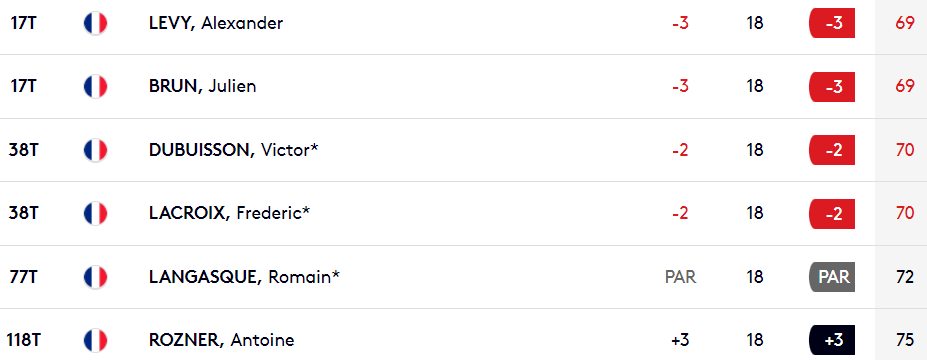Click the red -2 badge in Lacroix's row
Screen dimensions: 927x360
[832, 213]
